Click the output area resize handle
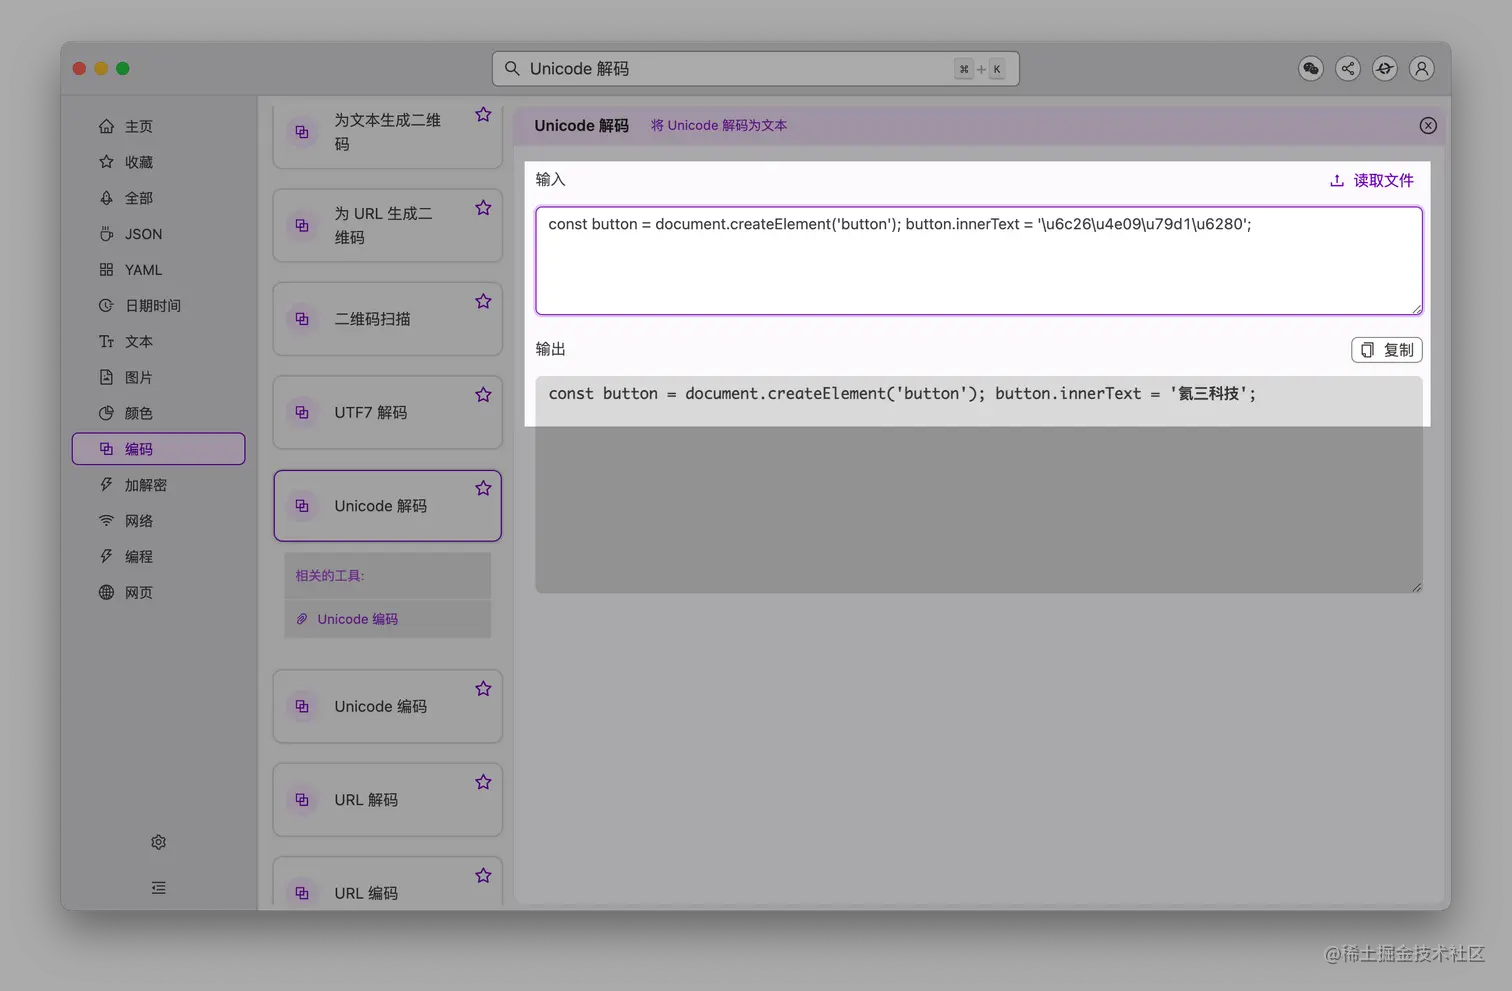This screenshot has height=991, width=1512. tap(1416, 587)
